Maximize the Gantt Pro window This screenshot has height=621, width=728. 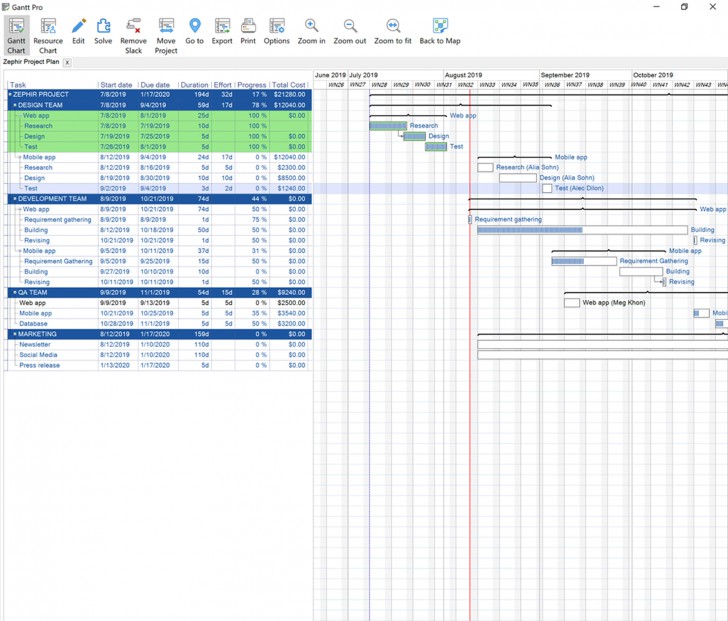point(684,7)
